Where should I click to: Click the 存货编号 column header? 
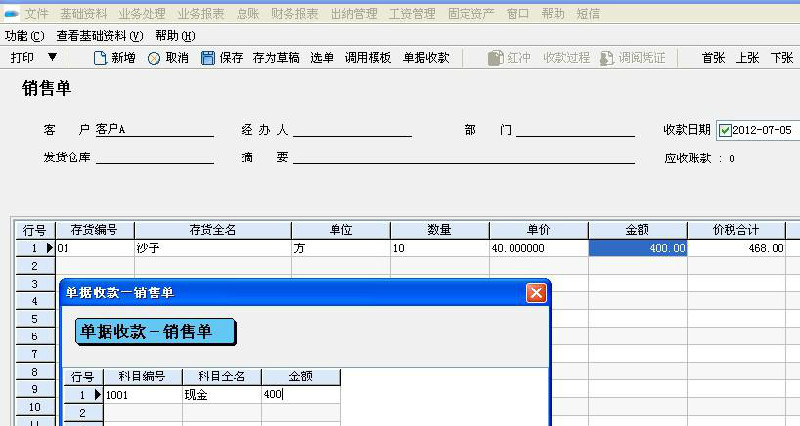click(x=95, y=230)
